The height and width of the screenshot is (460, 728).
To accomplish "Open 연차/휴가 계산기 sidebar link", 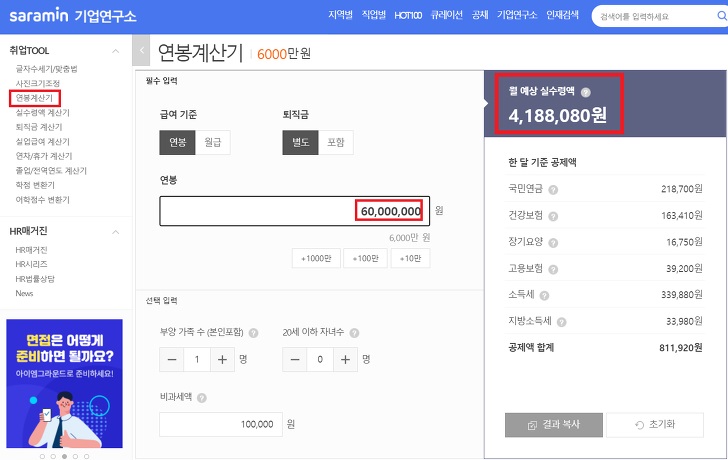I will (44, 156).
